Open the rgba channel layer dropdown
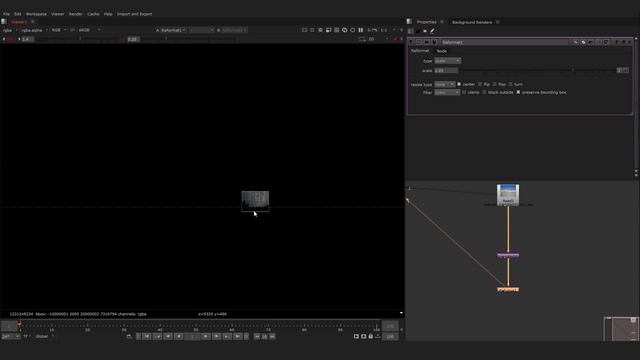This screenshot has height=360, width=640. [x=10, y=30]
